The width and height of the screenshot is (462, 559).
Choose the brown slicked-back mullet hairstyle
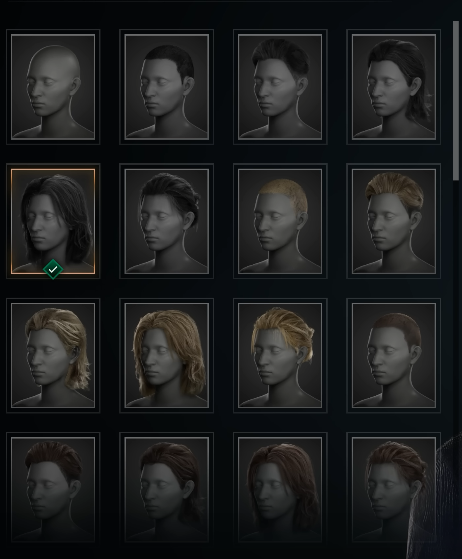pyautogui.click(x=166, y=489)
